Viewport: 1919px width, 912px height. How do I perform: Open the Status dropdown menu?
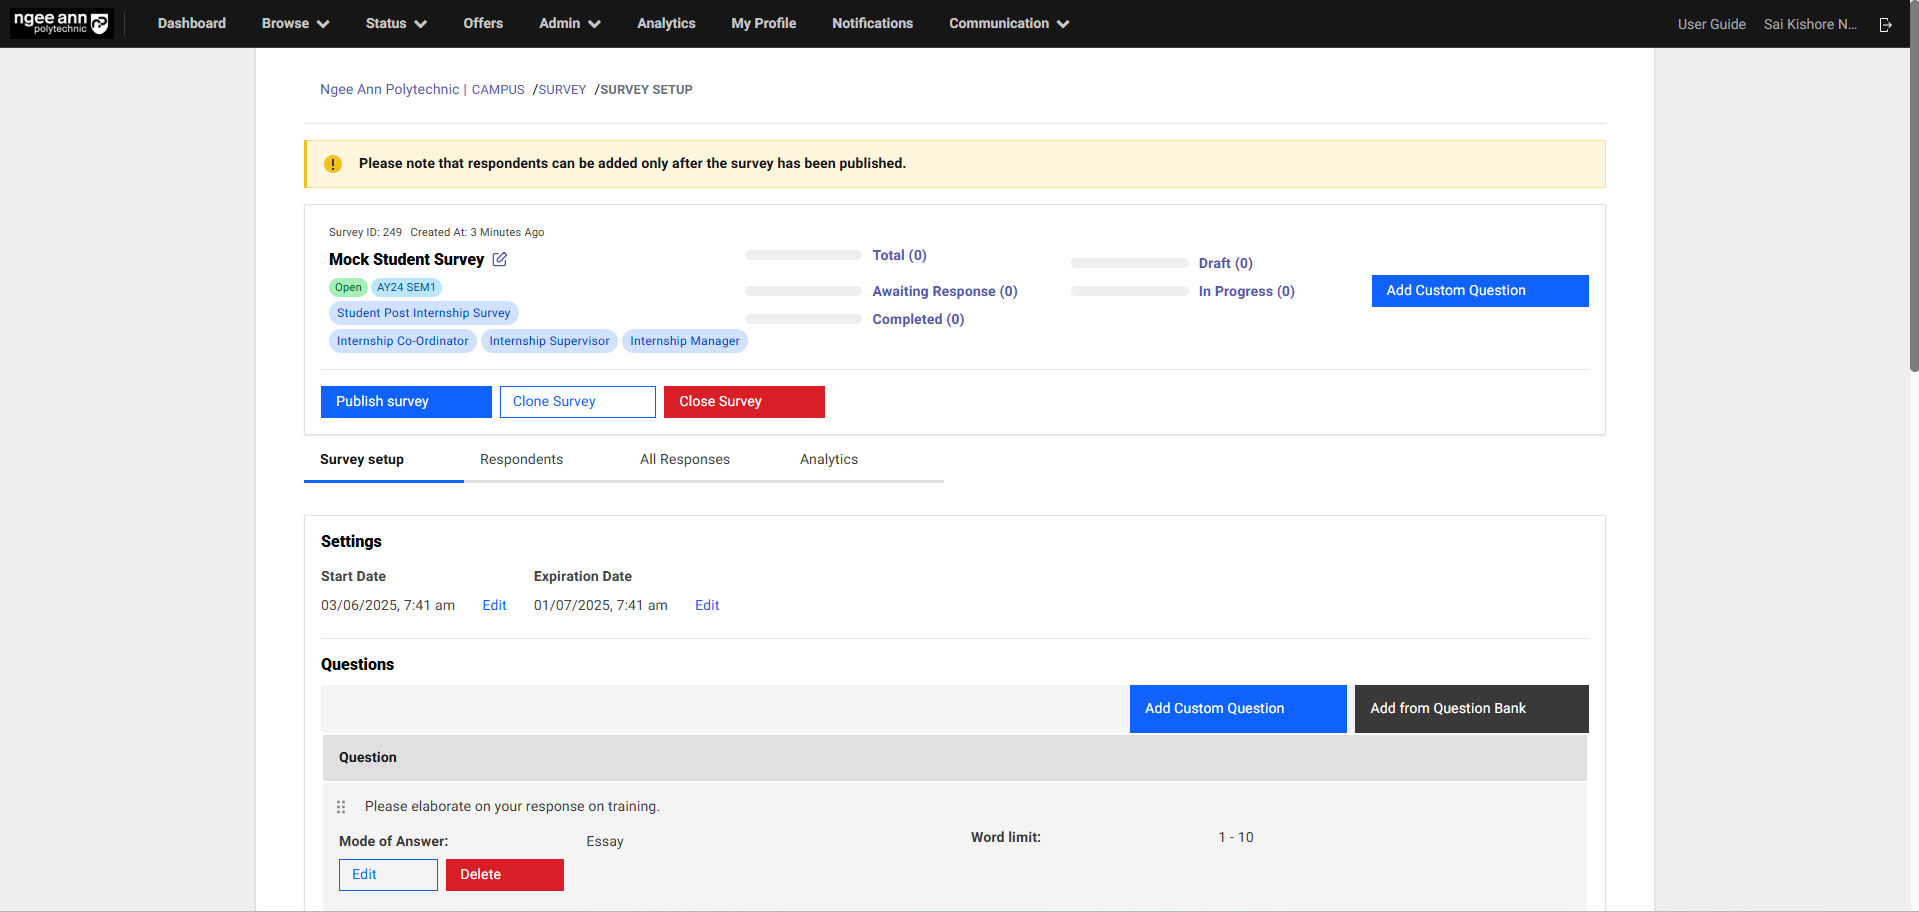click(396, 23)
